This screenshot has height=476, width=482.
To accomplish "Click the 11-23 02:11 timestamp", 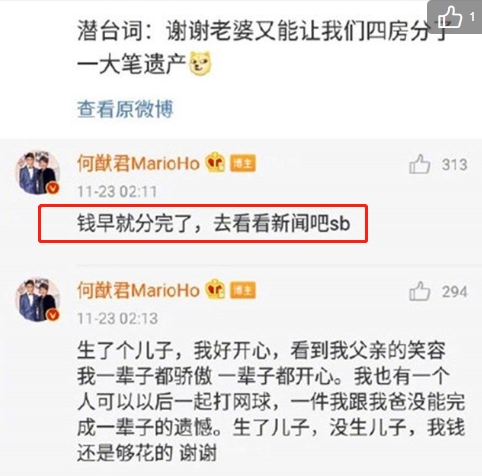I will tap(117, 192).
